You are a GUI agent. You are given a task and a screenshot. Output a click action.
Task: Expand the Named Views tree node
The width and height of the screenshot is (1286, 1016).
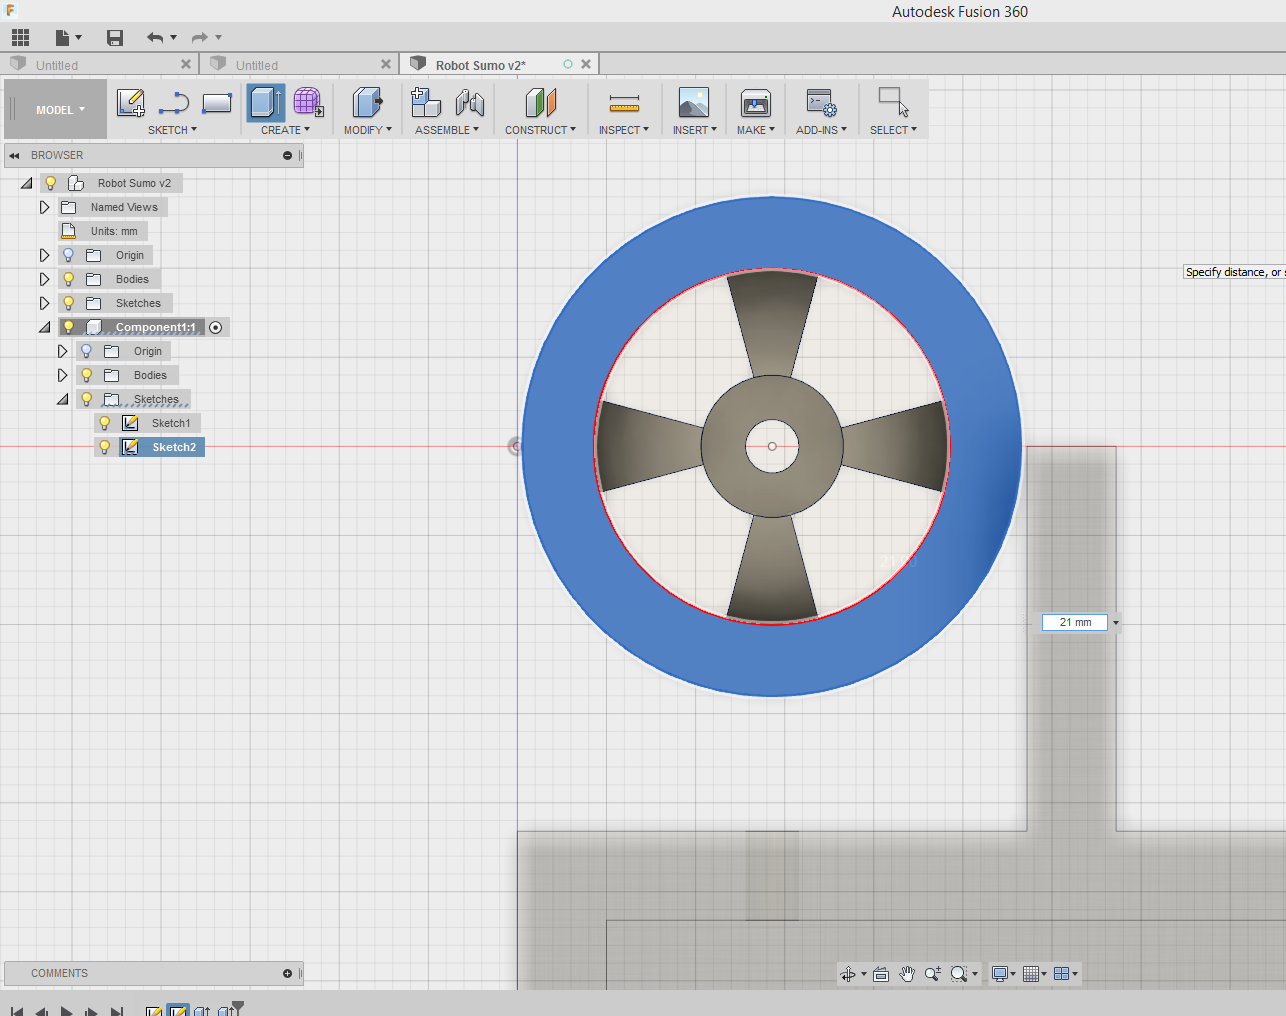coord(44,207)
